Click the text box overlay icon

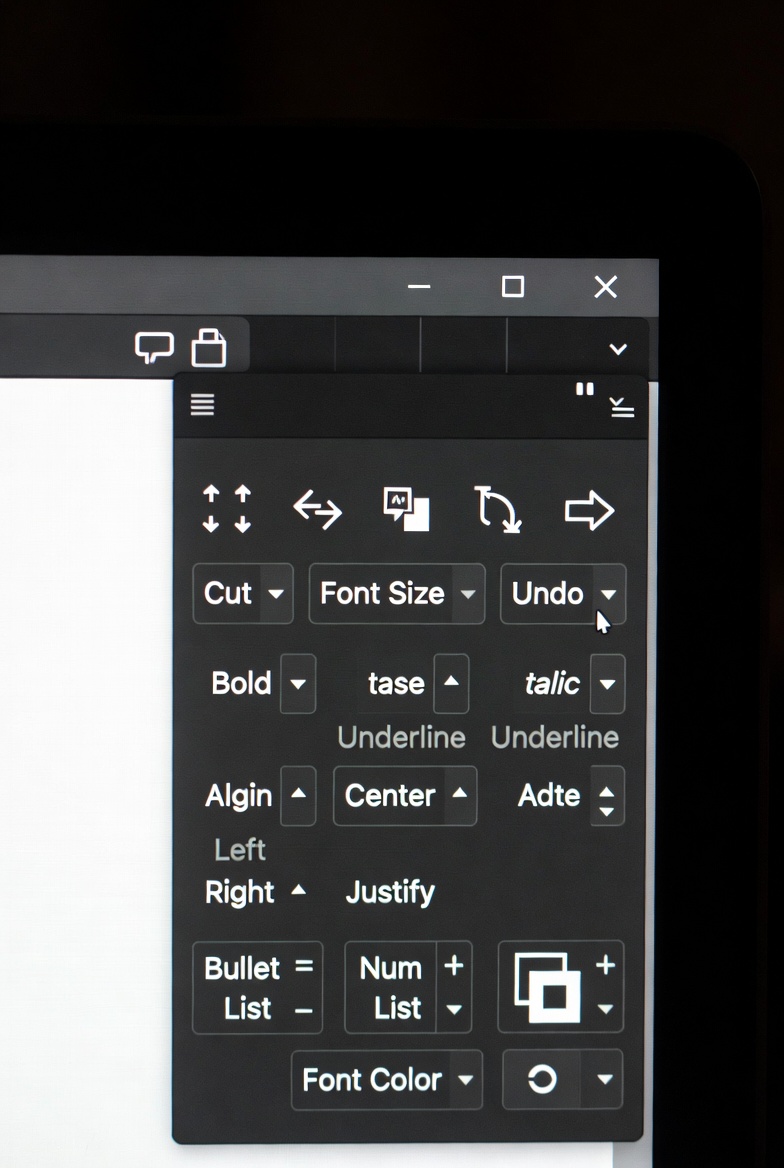tap(407, 510)
